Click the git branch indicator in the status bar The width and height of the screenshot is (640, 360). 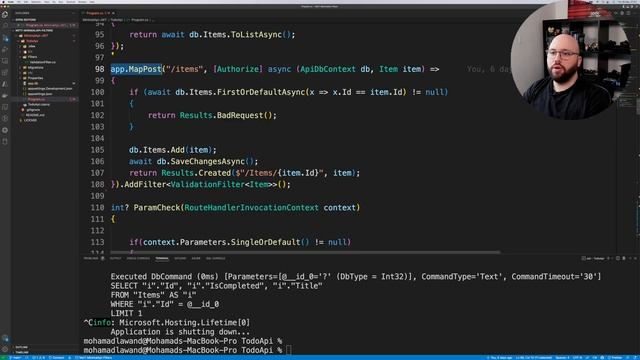pyautogui.click(x=16, y=358)
